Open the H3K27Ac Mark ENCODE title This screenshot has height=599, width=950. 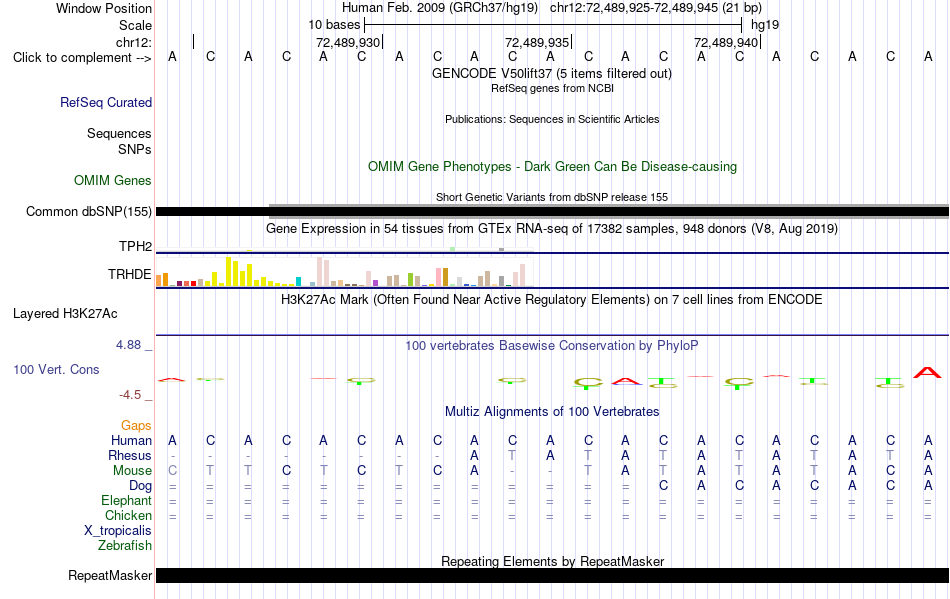552,300
